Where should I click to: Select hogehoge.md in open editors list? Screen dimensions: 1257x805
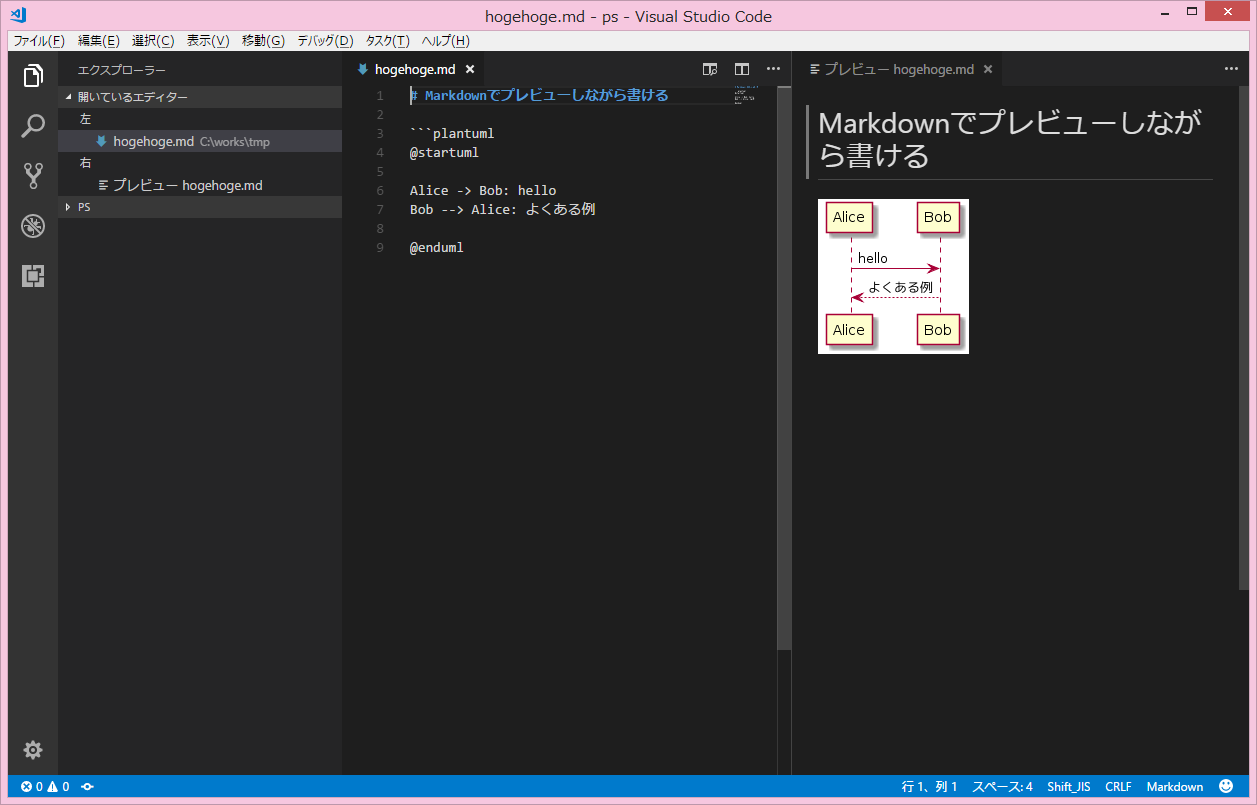coord(200,141)
